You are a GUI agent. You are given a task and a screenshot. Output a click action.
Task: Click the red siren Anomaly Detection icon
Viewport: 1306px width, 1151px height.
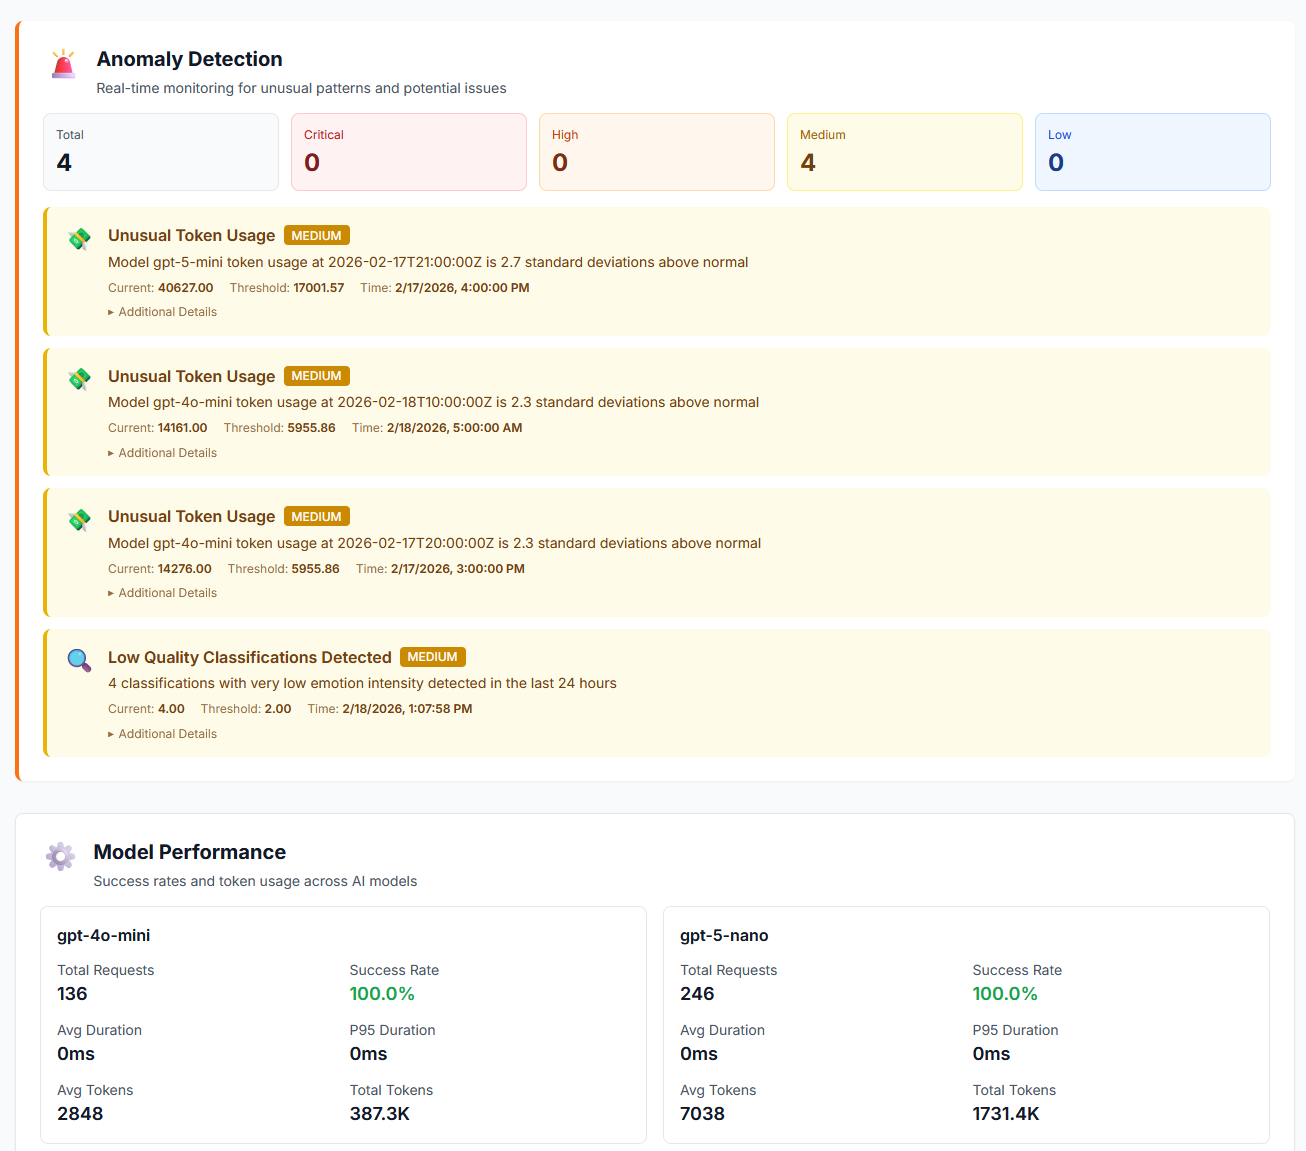pos(63,63)
